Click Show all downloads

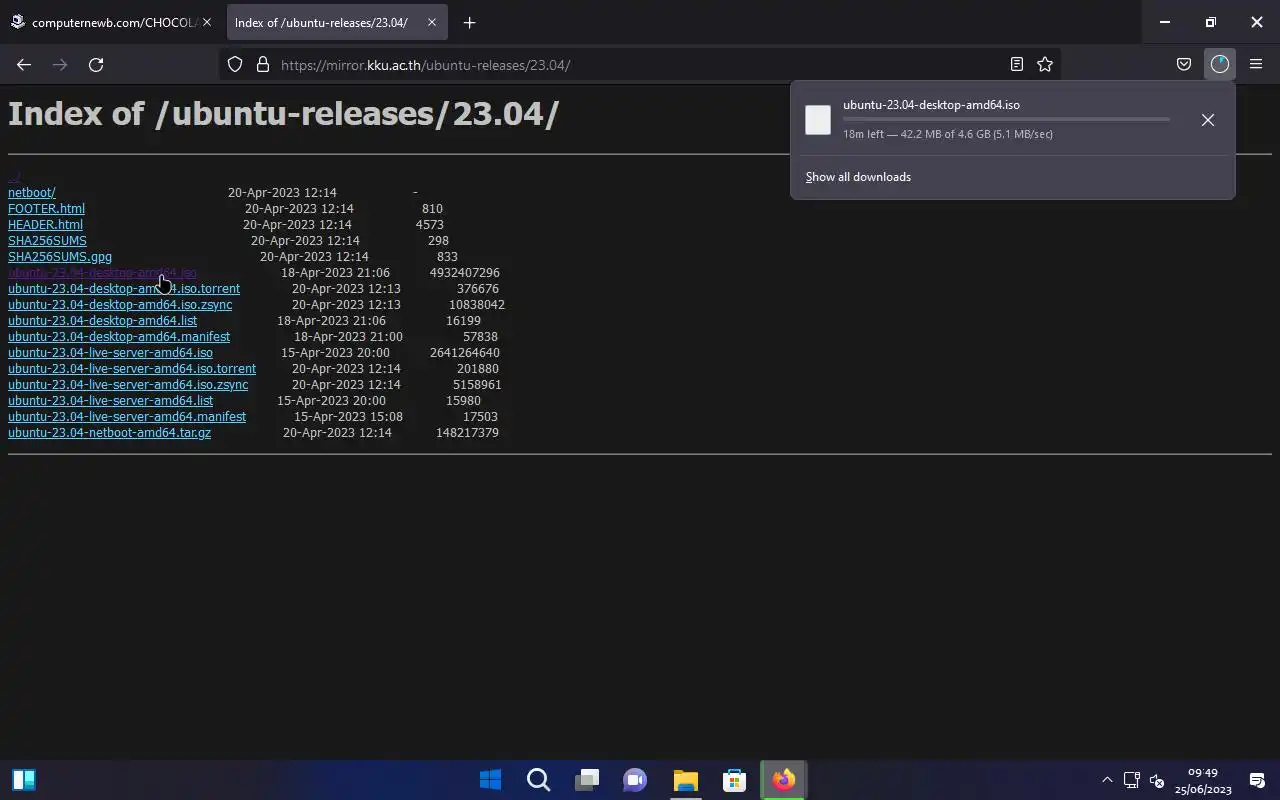pyautogui.click(x=858, y=177)
